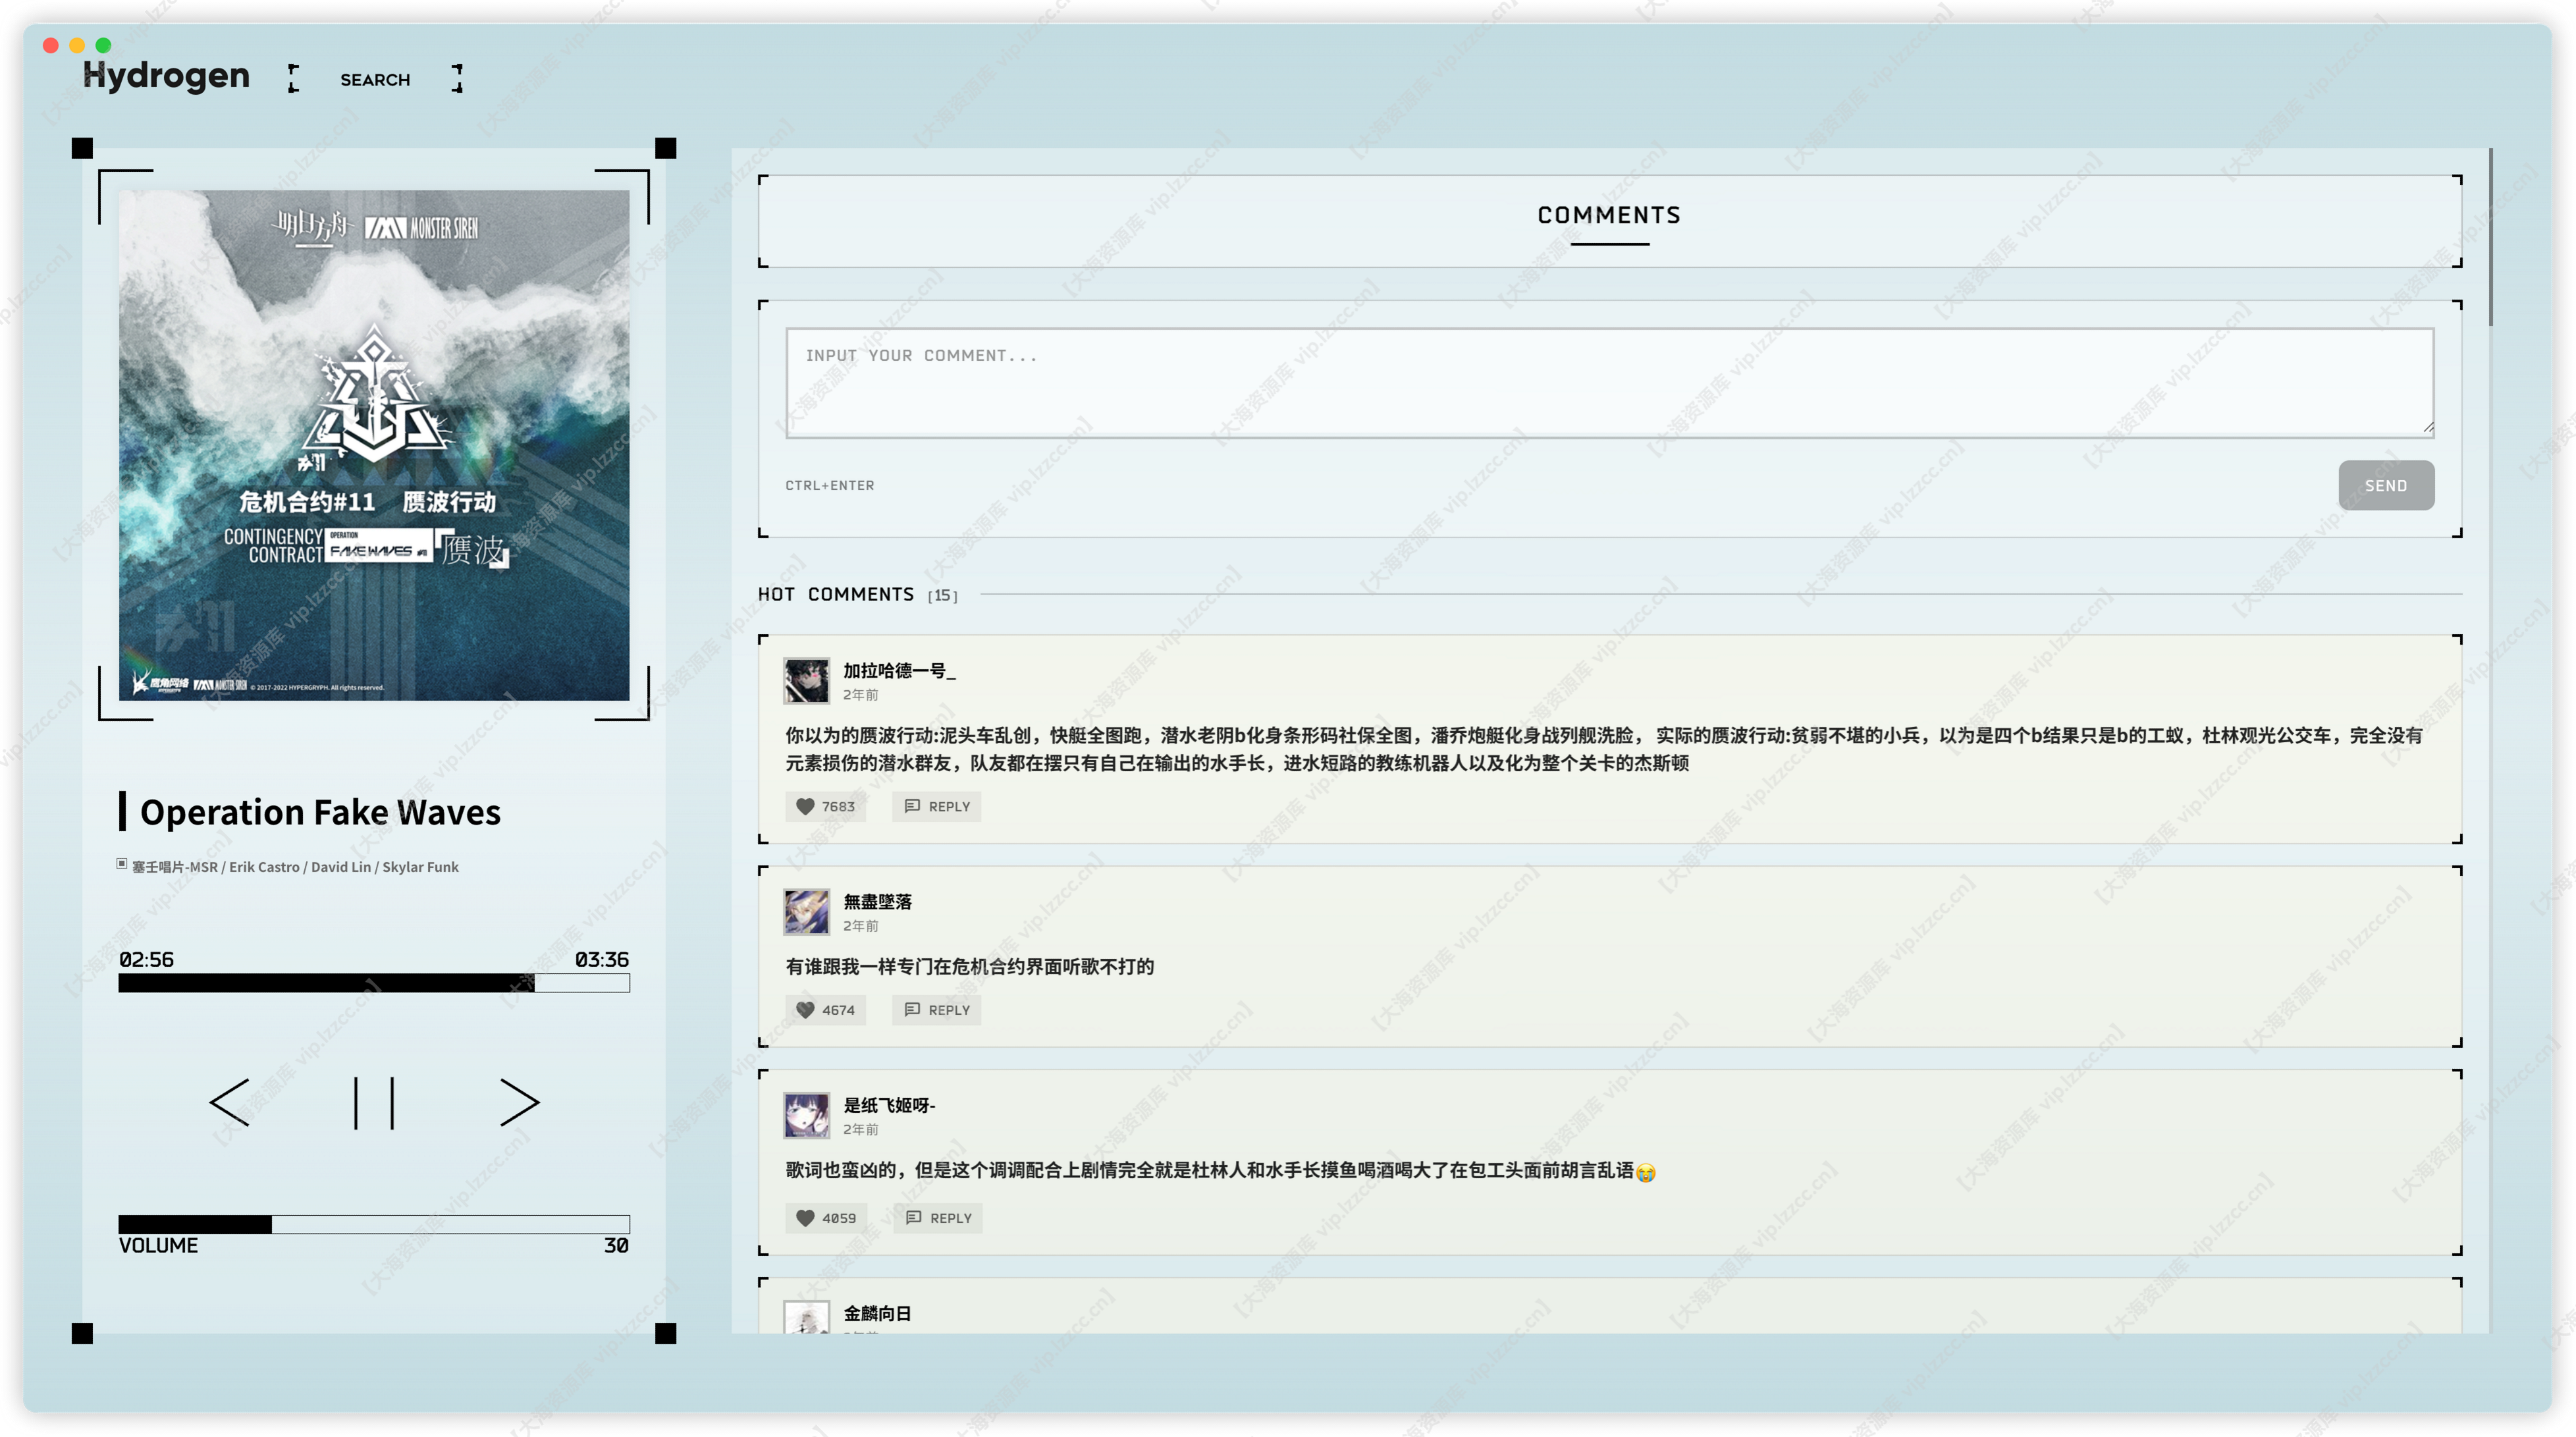This screenshot has height=1437, width=2576.
Task: Select the Comments tab
Action: [1609, 216]
